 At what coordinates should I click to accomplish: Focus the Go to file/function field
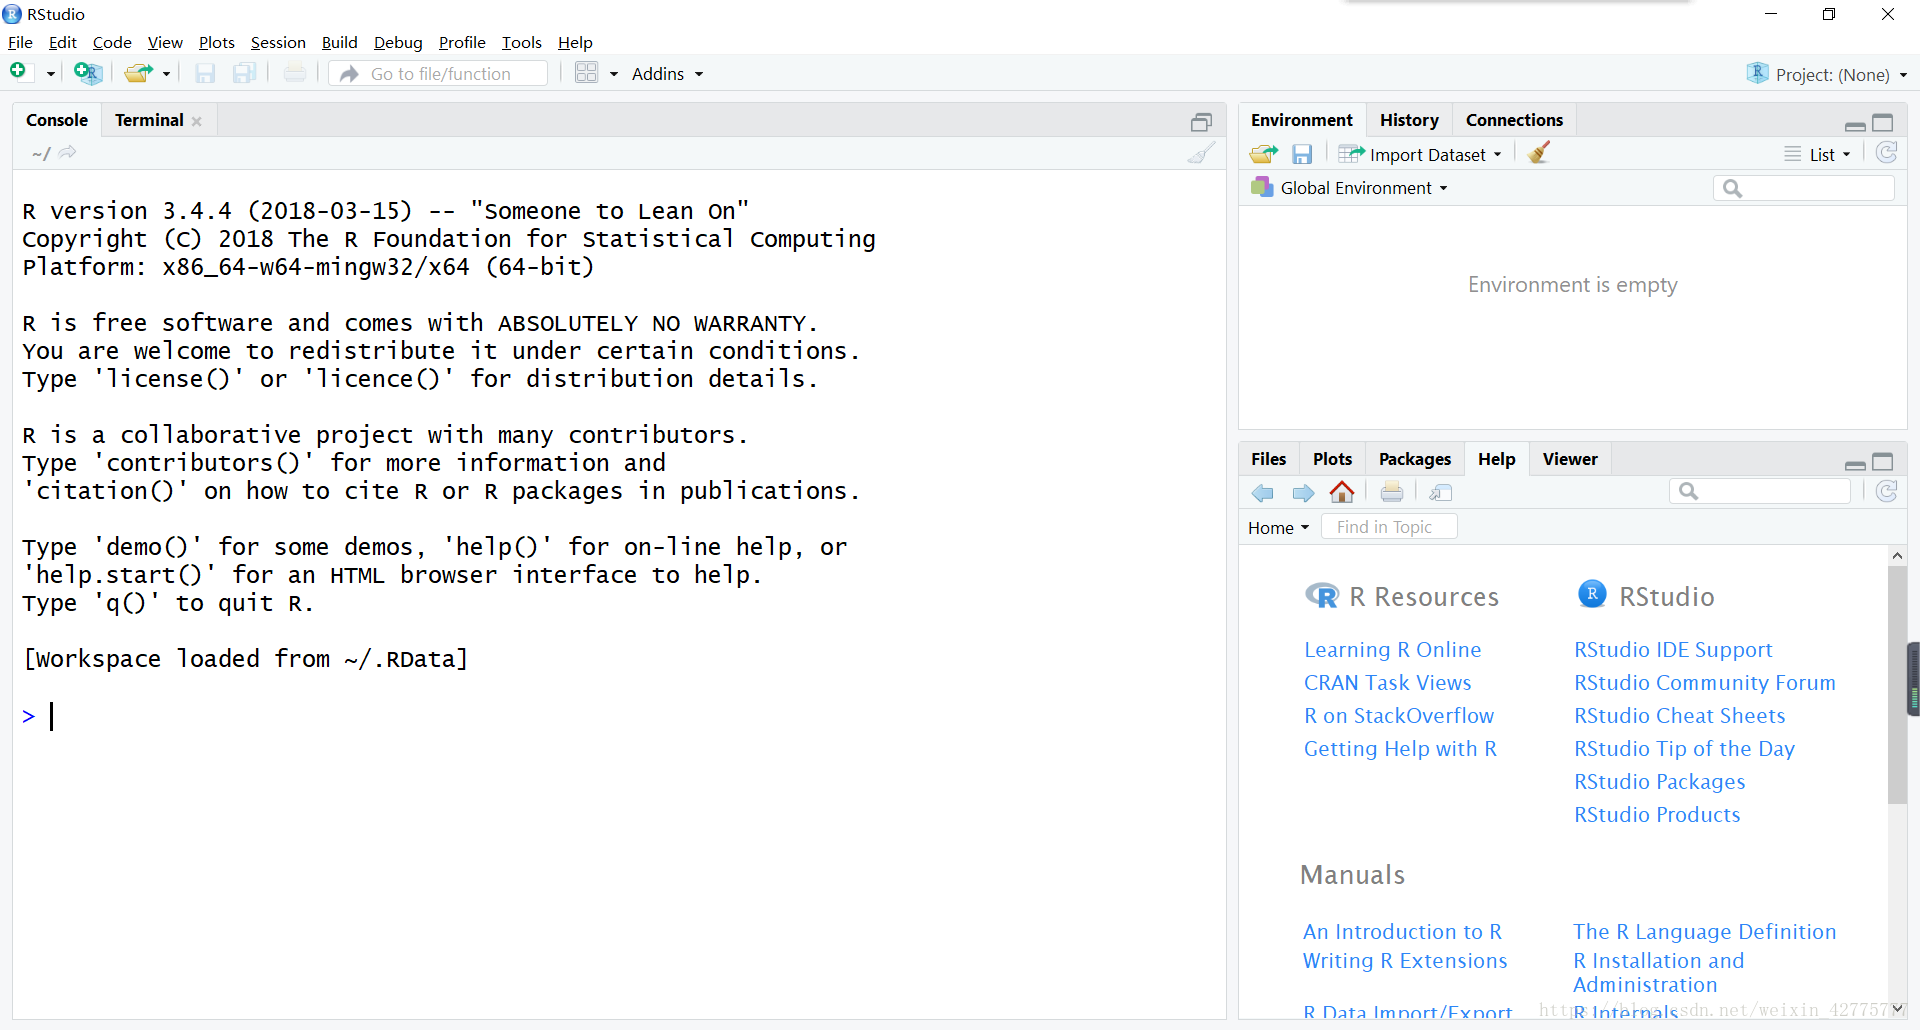point(439,74)
